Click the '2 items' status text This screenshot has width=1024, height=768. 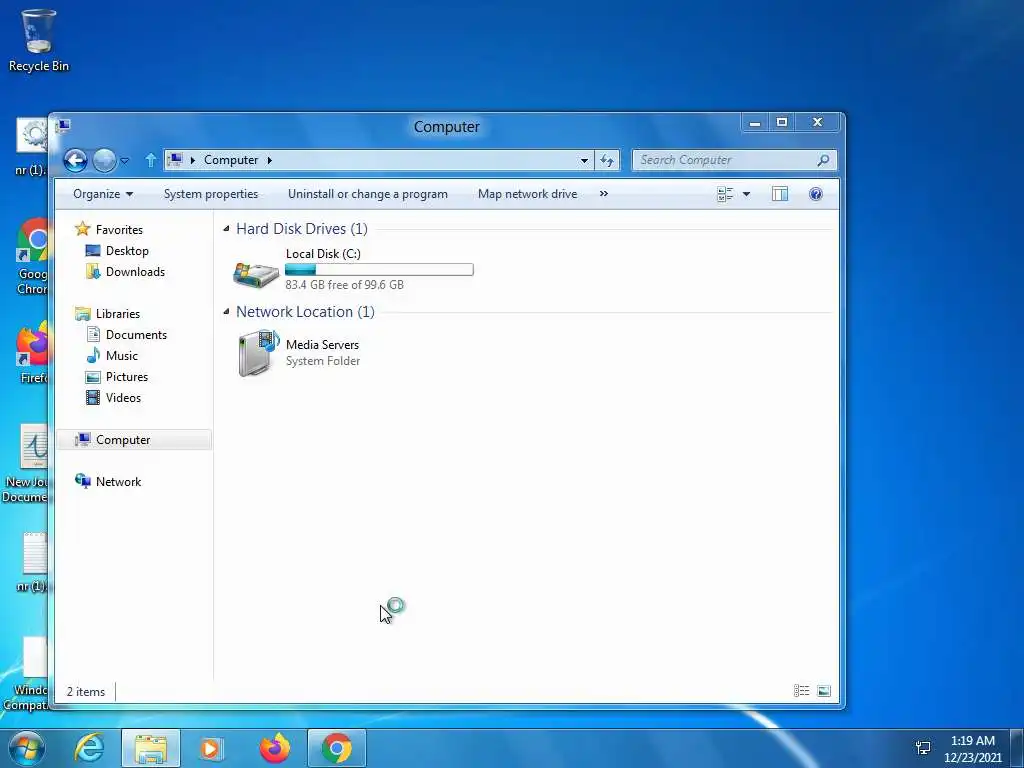(86, 692)
